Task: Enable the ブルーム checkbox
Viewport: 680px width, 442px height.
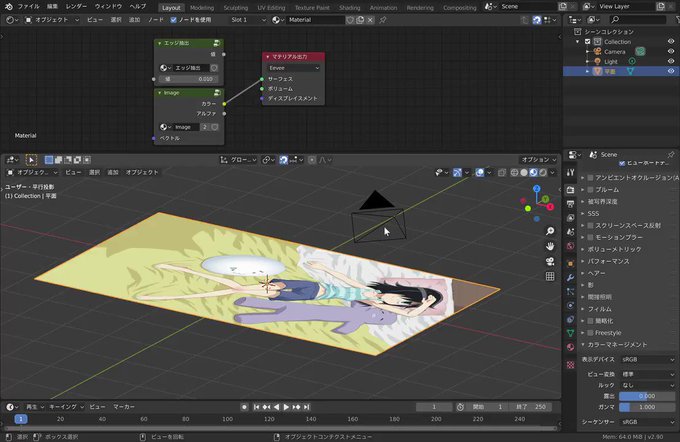Action: [x=590, y=190]
